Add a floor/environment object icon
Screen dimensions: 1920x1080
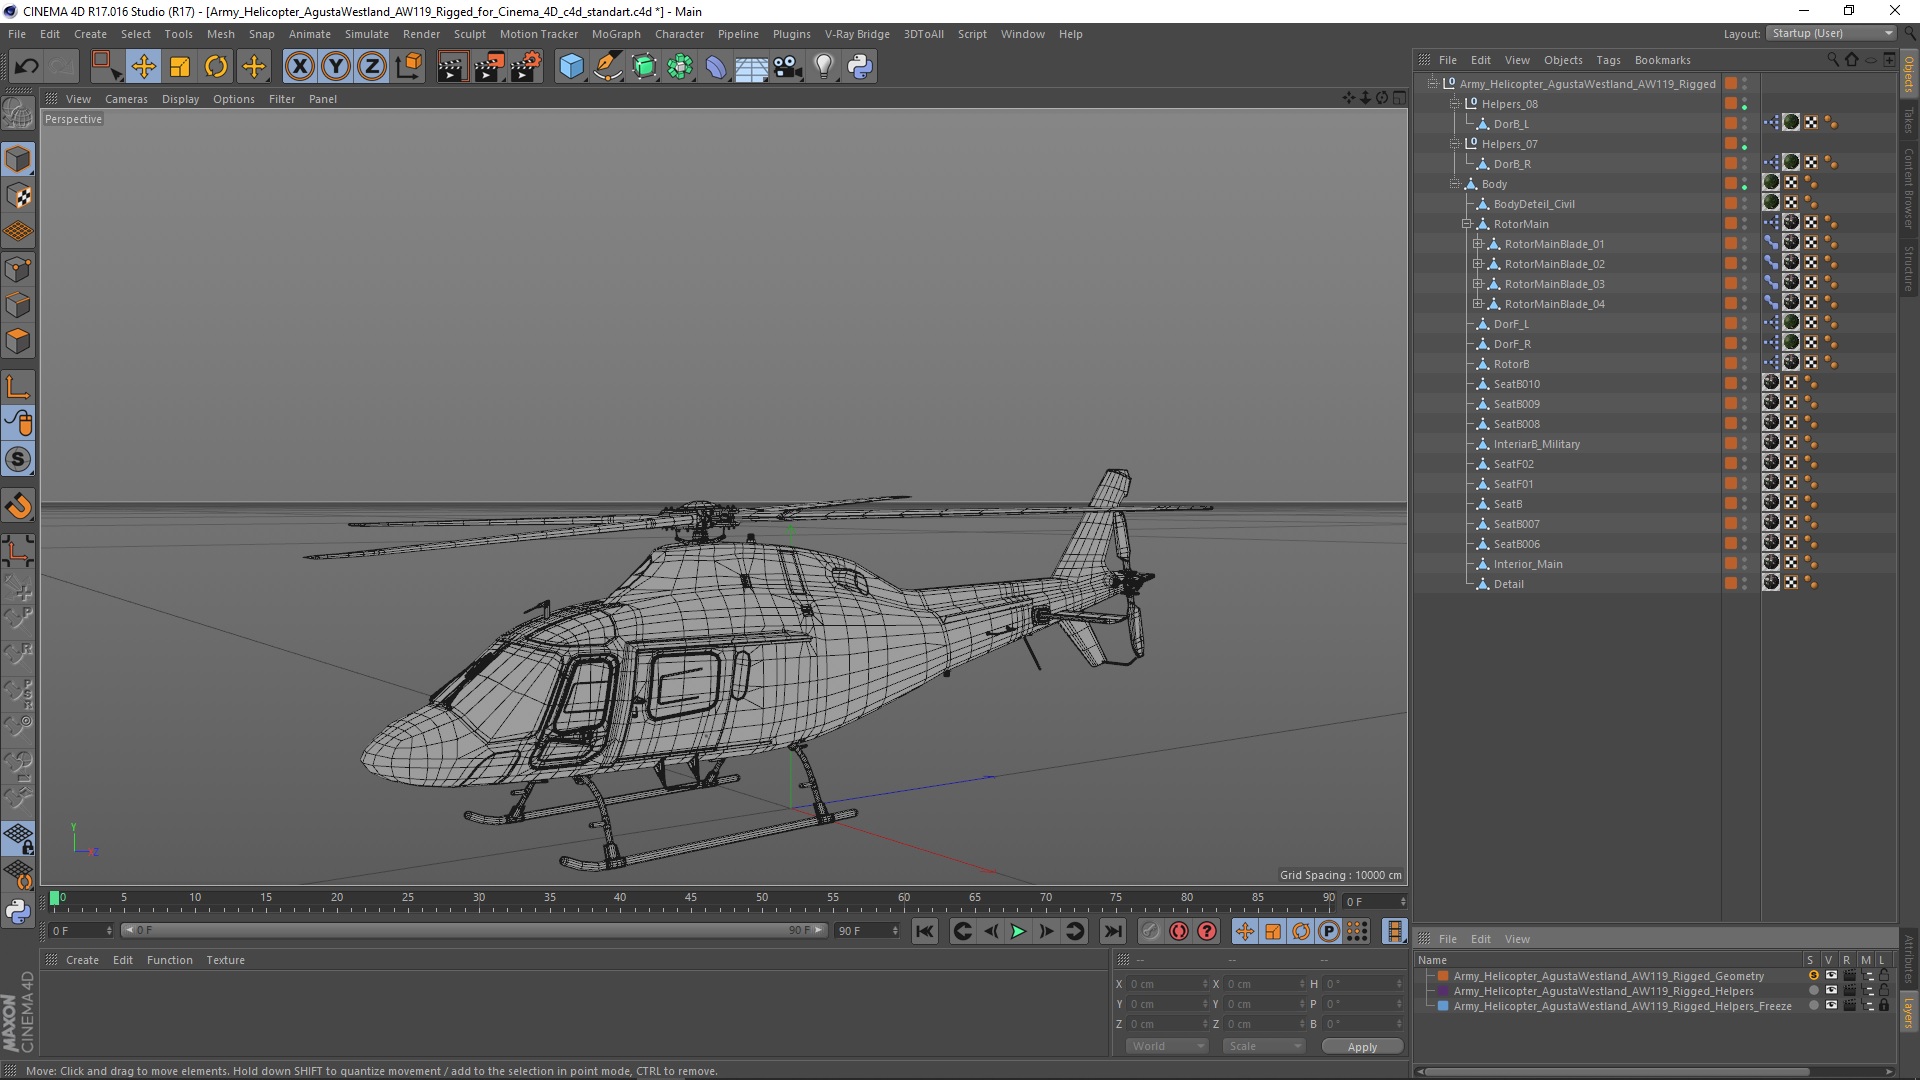[752, 67]
